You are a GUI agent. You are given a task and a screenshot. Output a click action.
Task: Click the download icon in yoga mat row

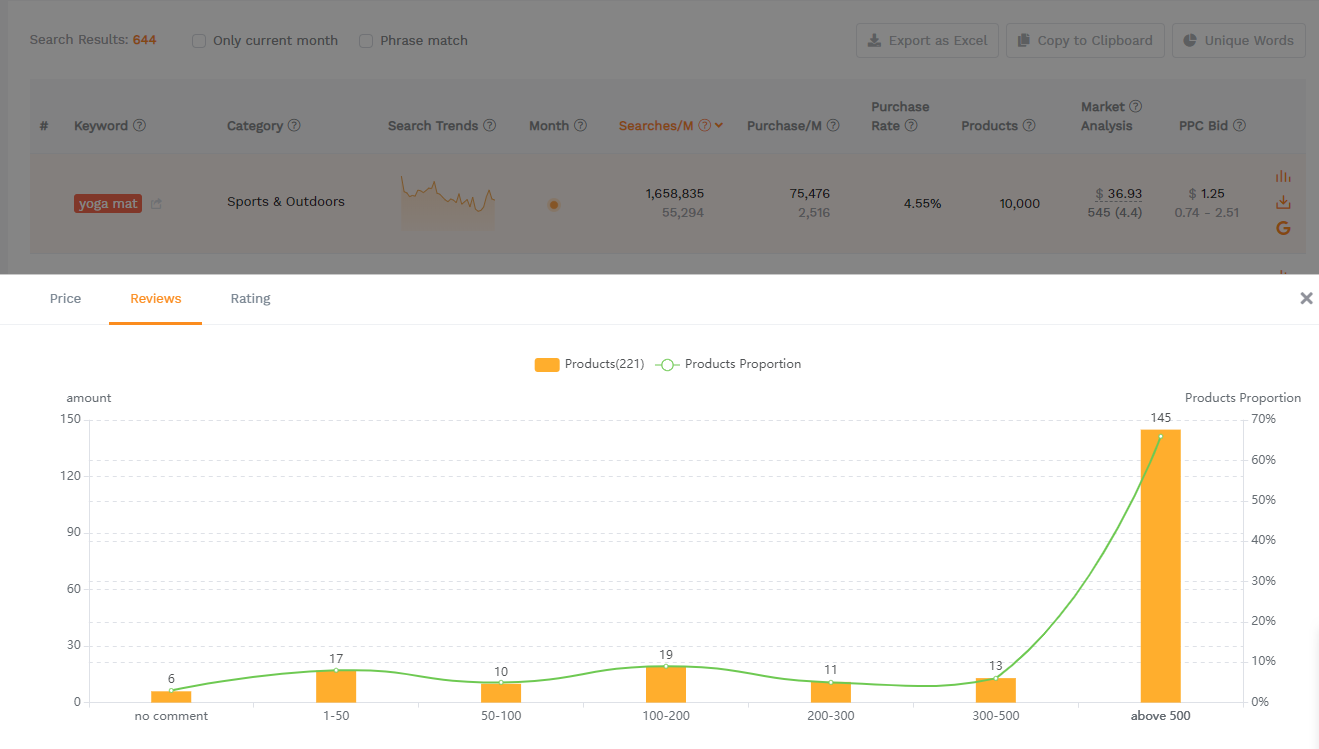click(1283, 203)
